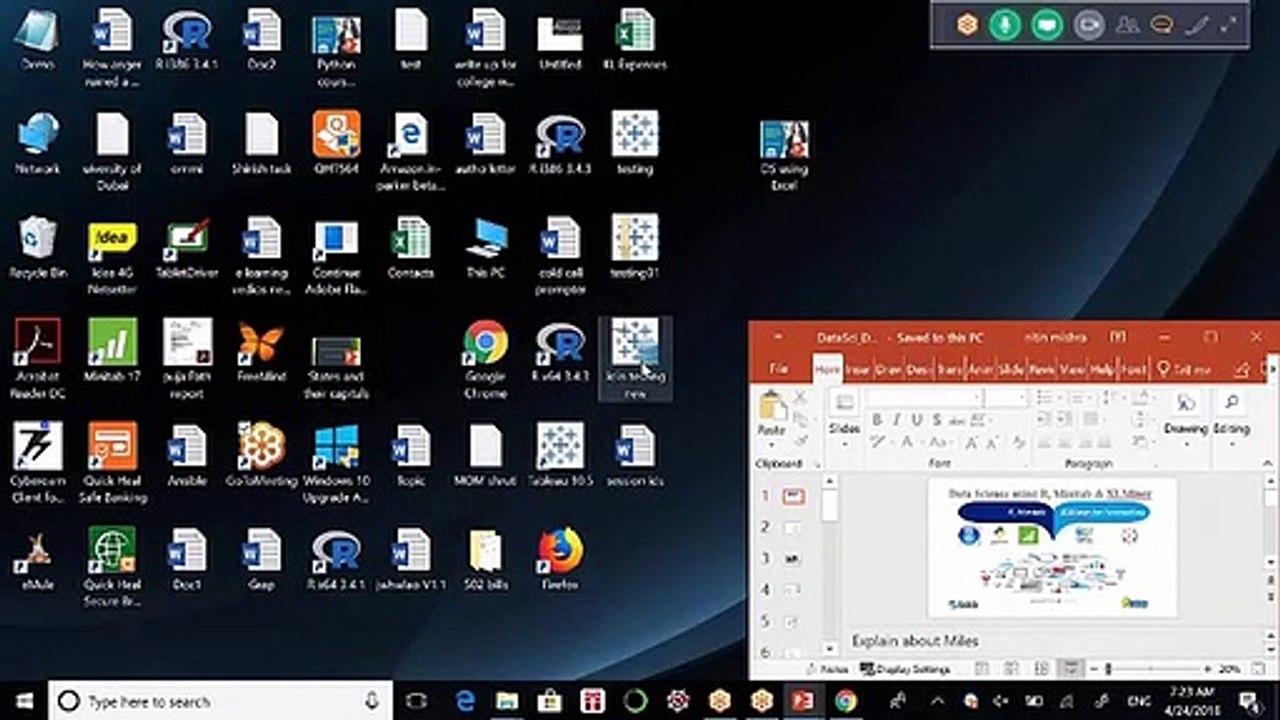Show hidden icons in the system tray

pos(937,701)
